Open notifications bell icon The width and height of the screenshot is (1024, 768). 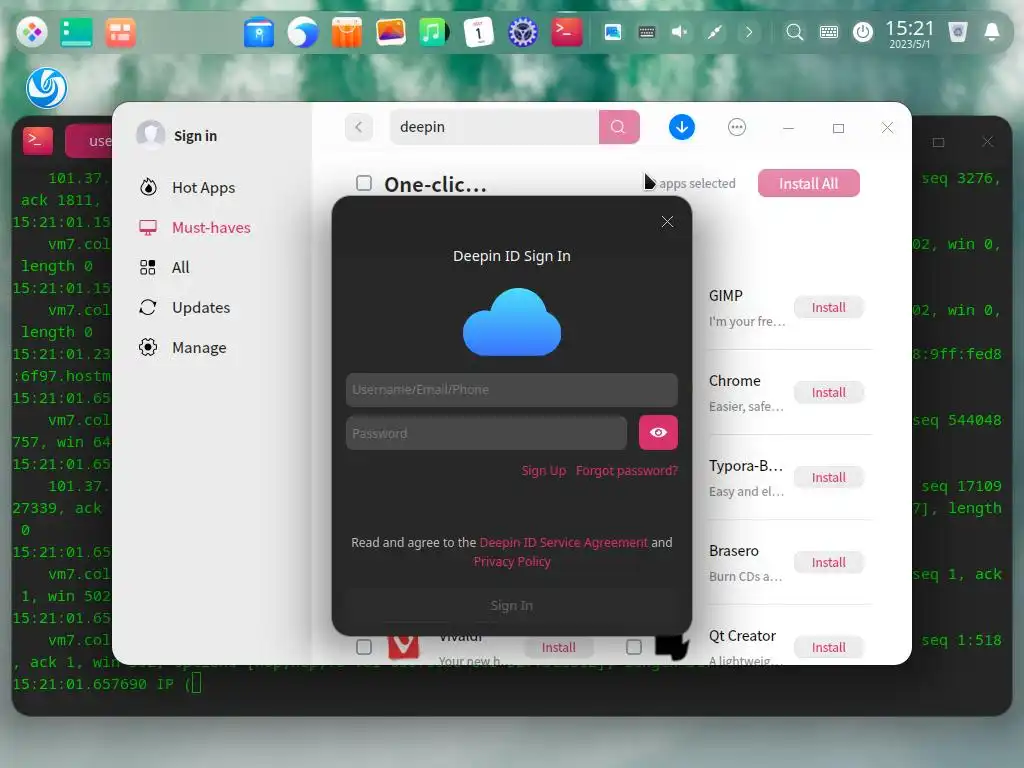click(991, 32)
